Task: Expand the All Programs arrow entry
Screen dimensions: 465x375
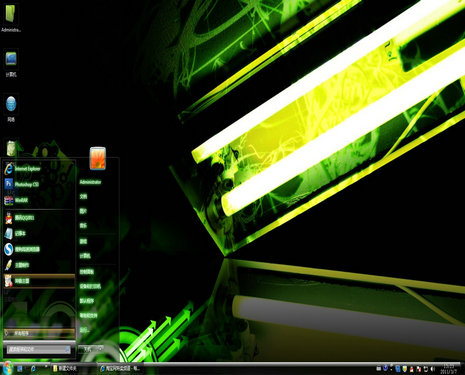Action: coord(39,333)
